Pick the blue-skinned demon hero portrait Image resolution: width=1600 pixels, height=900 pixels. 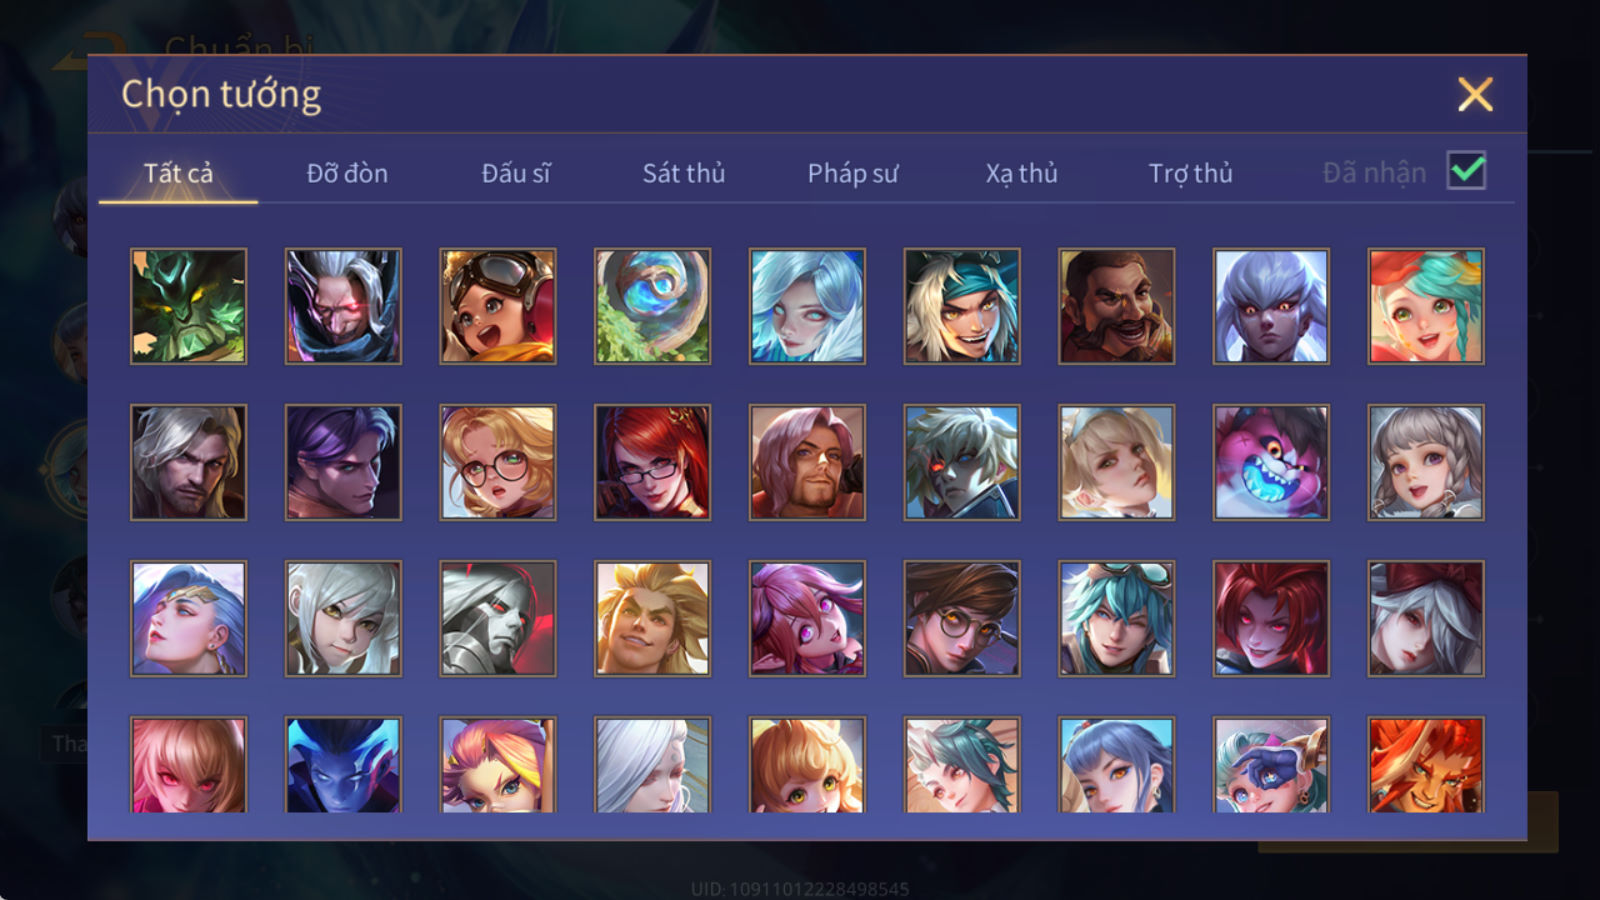coord(343,764)
